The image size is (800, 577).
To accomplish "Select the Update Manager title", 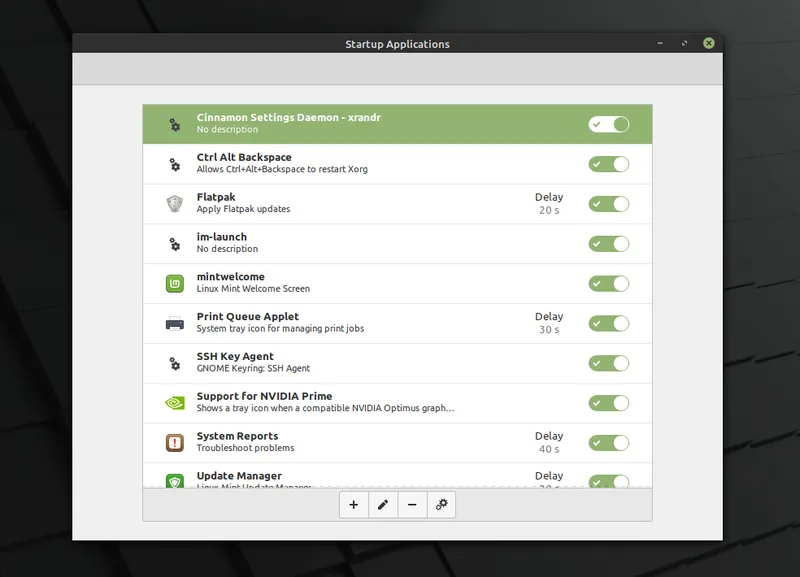I will pos(239,475).
